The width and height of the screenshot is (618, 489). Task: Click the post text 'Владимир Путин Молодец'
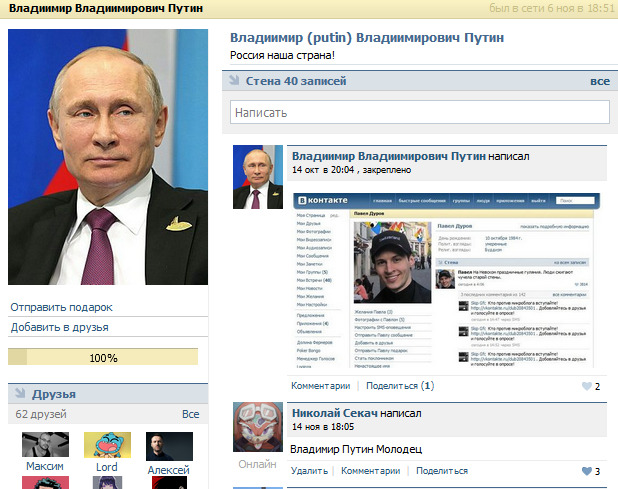(x=356, y=449)
